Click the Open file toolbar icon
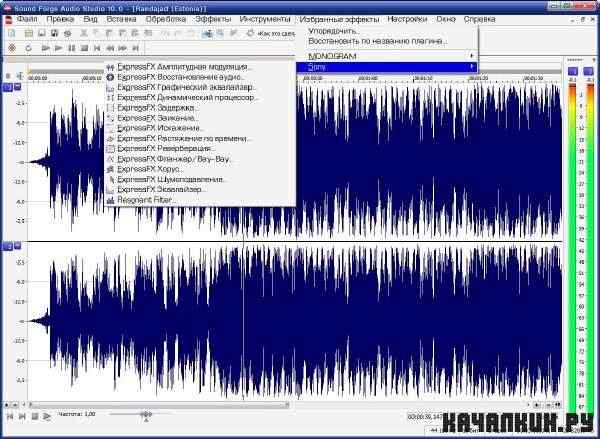Viewport: 600px width, 439px height. click(x=29, y=33)
